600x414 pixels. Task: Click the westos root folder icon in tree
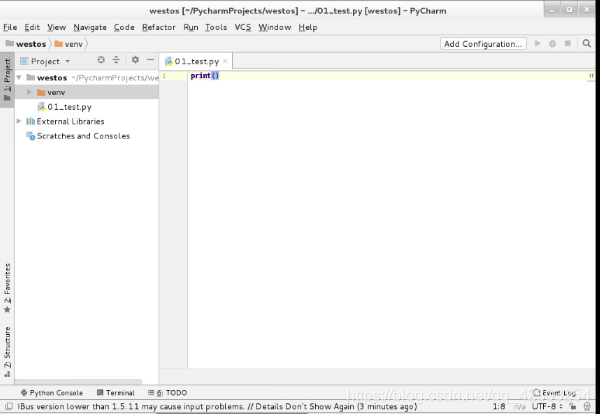pyautogui.click(x=31, y=78)
